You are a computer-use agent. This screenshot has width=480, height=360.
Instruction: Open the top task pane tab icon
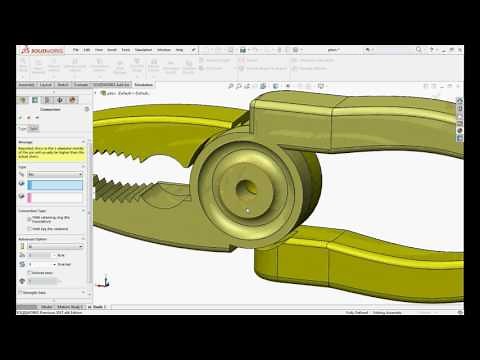click(460, 100)
